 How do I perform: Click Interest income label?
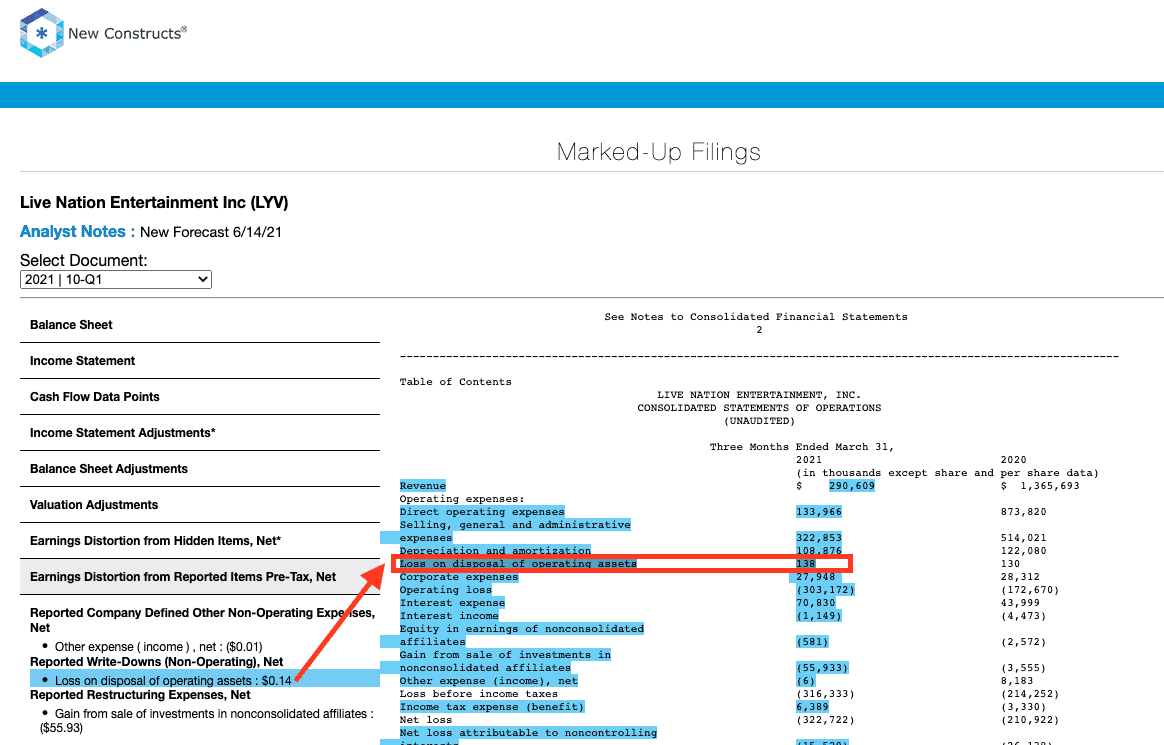point(449,616)
